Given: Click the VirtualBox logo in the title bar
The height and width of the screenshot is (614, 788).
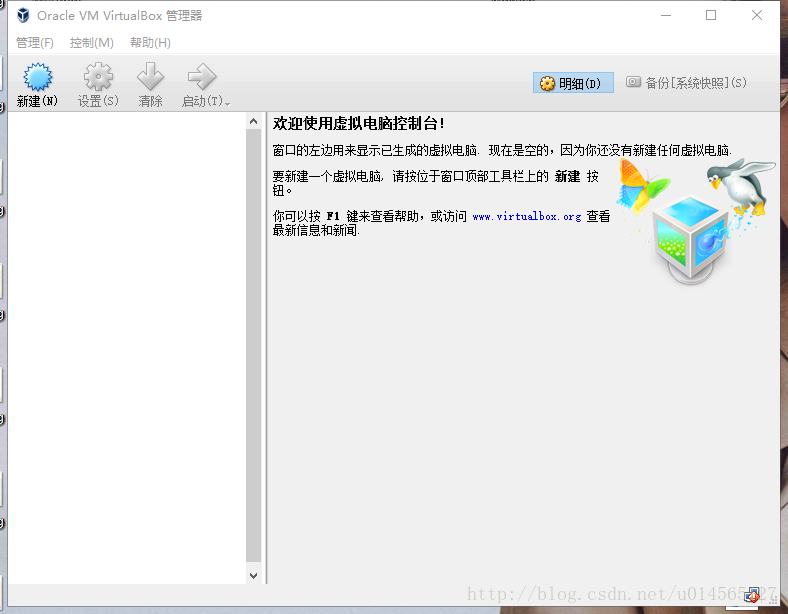Looking at the screenshot, I should 23,16.
